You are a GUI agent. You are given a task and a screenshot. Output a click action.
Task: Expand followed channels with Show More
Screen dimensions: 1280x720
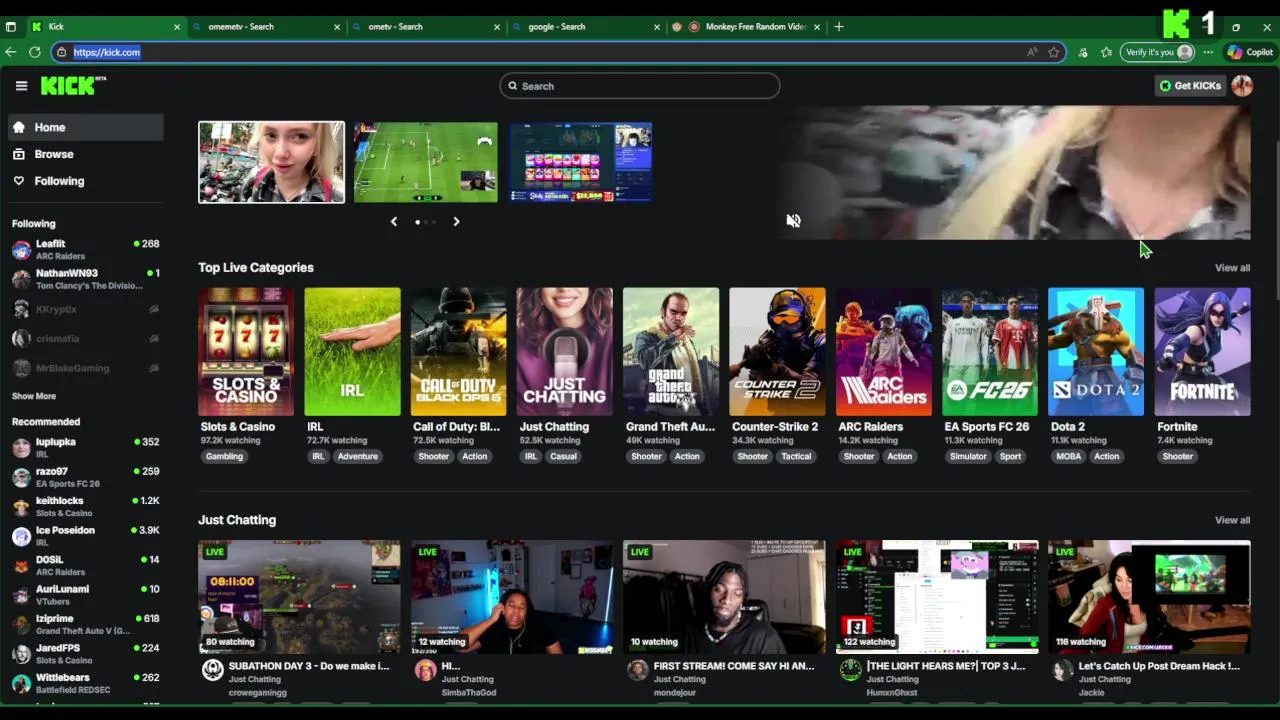pyautogui.click(x=34, y=396)
